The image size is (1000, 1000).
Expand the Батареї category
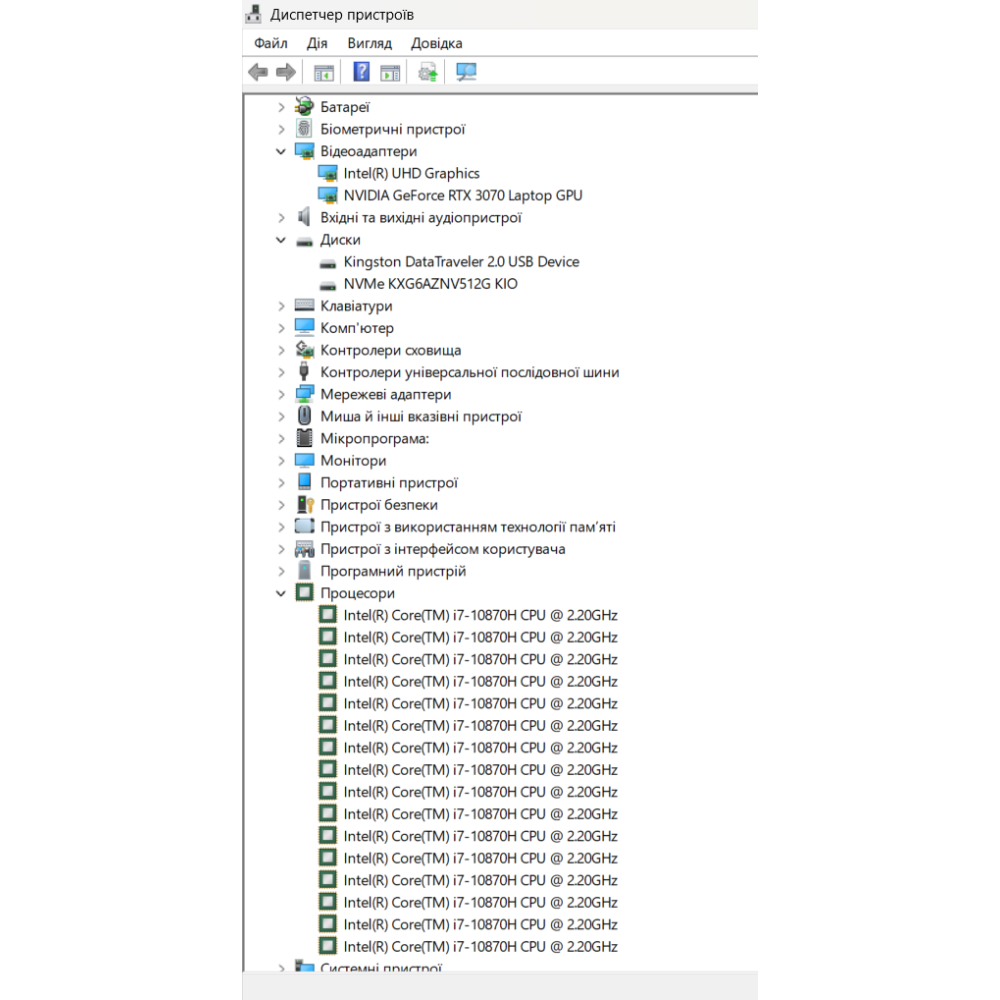click(281, 107)
